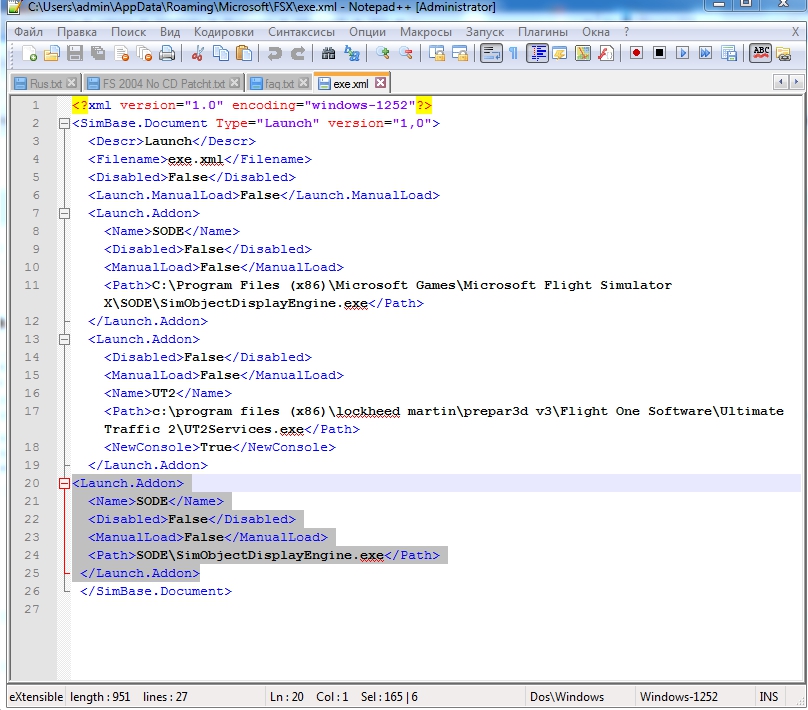Click line number 18 in margin

[32, 447]
